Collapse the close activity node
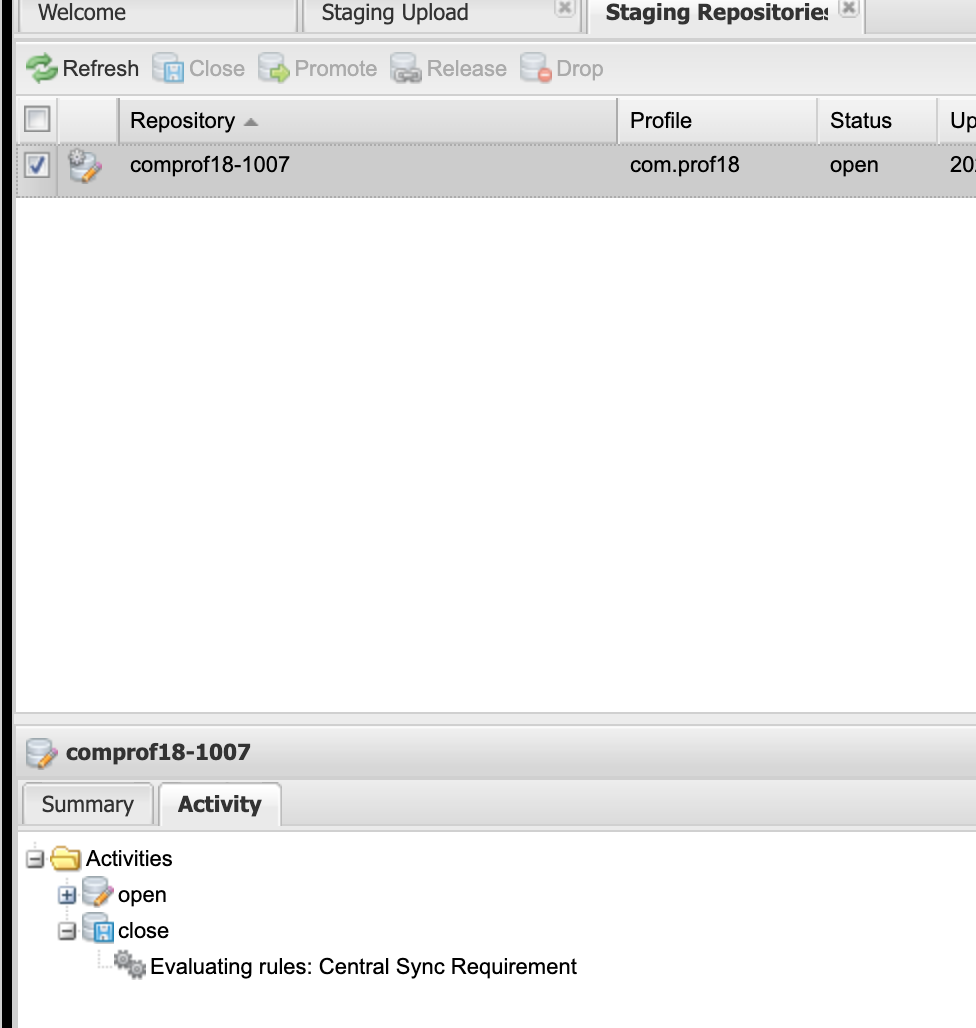The height and width of the screenshot is (1028, 976). [x=67, y=931]
